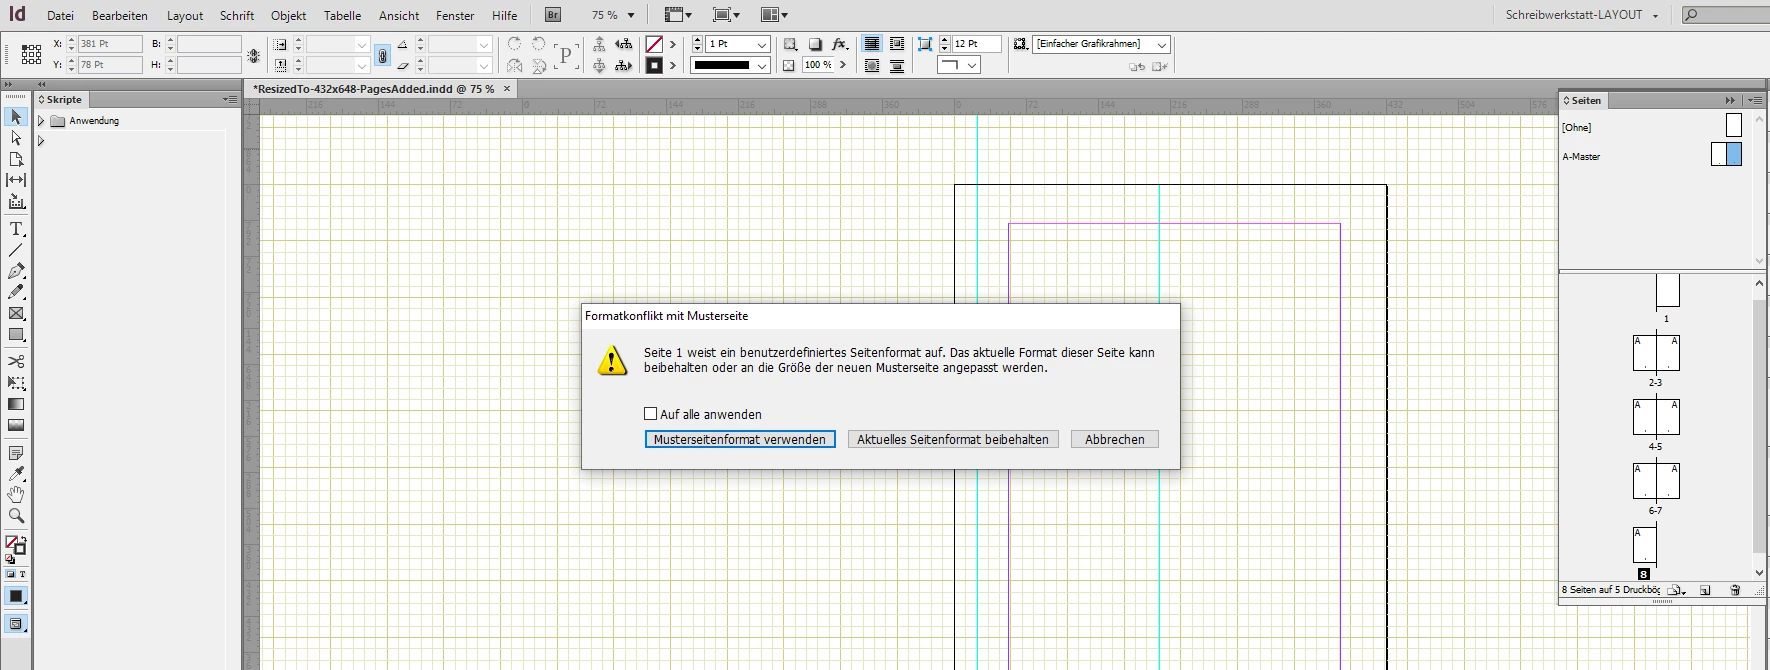
Task: Open the Bearbeiten menu
Action: click(x=120, y=15)
